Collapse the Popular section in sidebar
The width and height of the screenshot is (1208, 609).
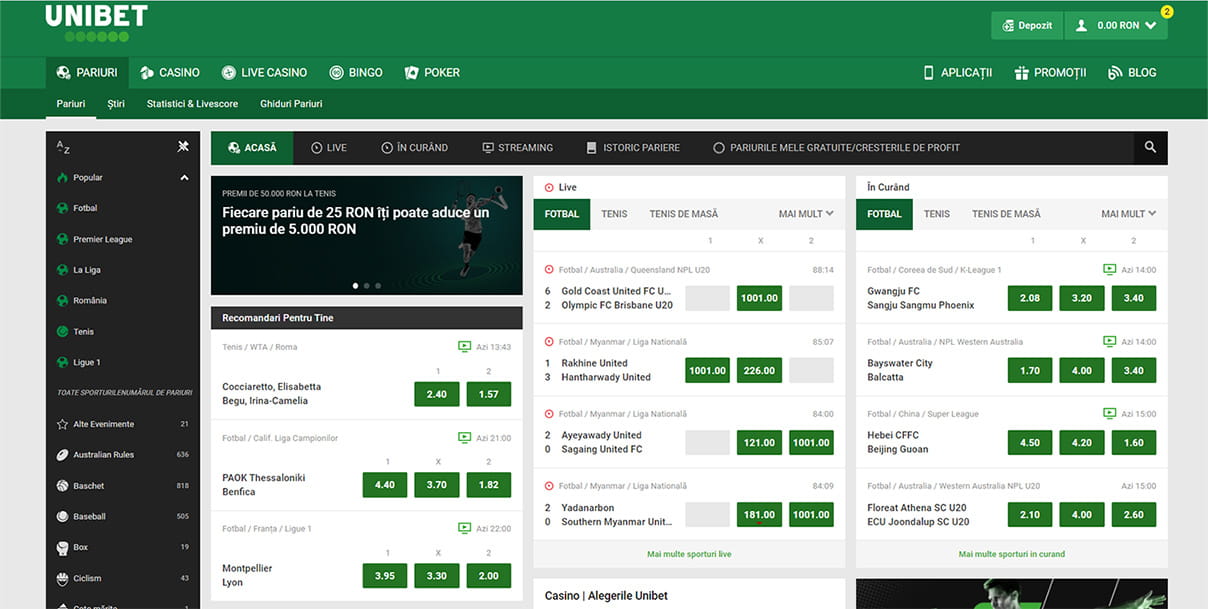tap(184, 178)
